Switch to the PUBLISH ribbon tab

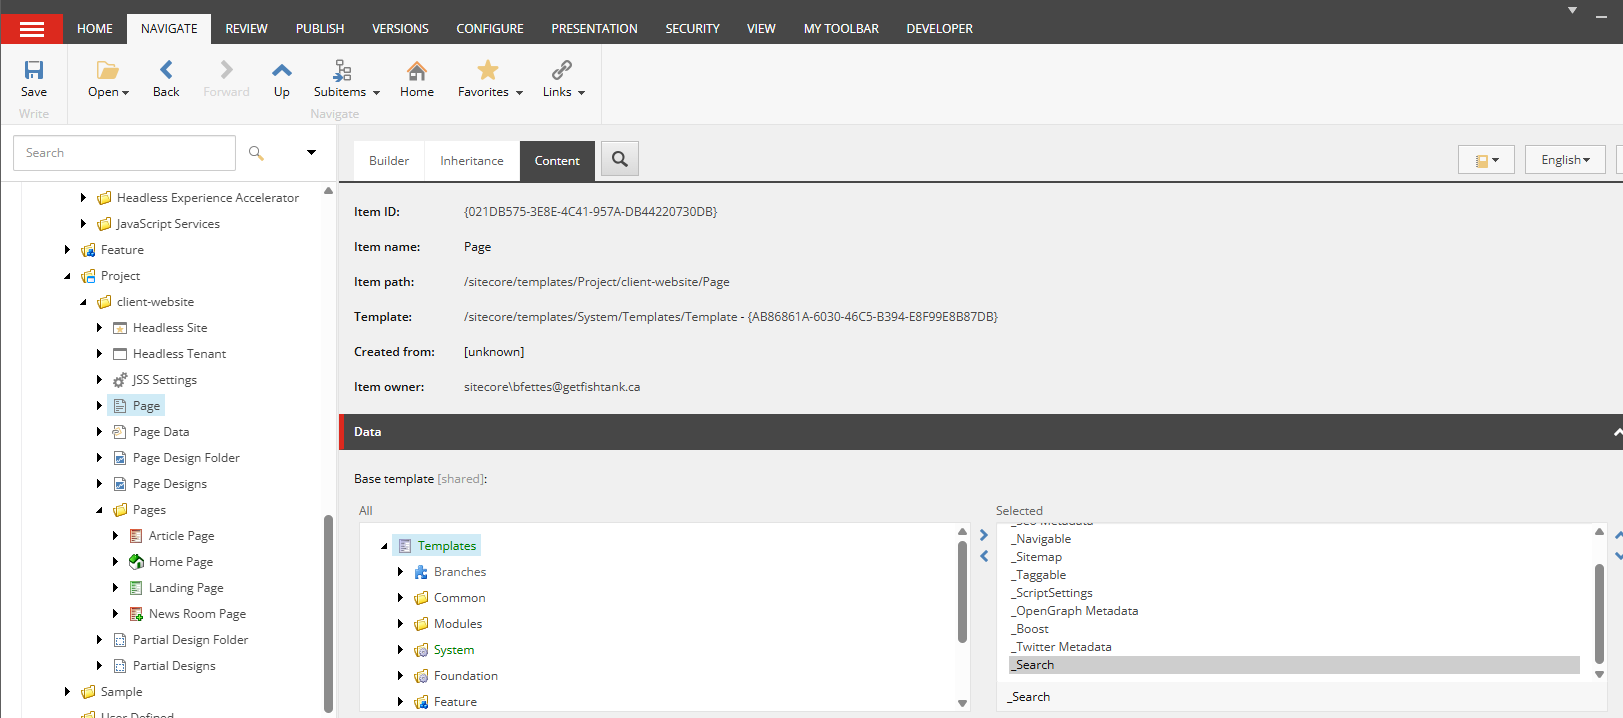(x=320, y=29)
